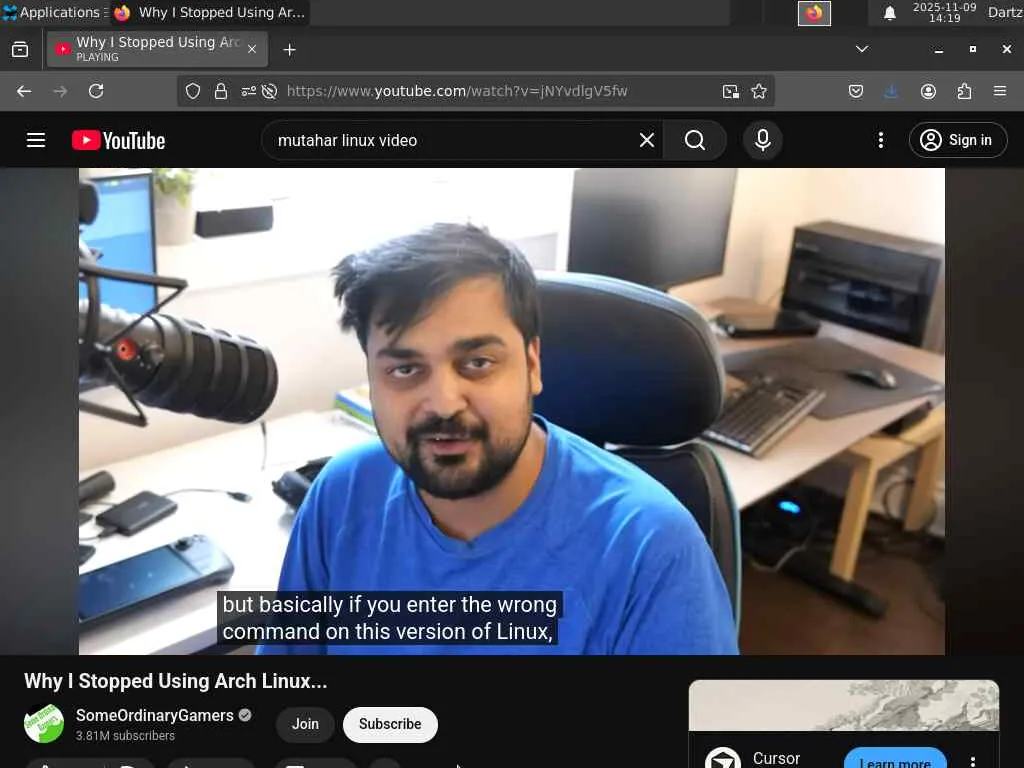Open site permissions icon in address bar
Viewport: 1024px width, 768px height.
pos(248,91)
